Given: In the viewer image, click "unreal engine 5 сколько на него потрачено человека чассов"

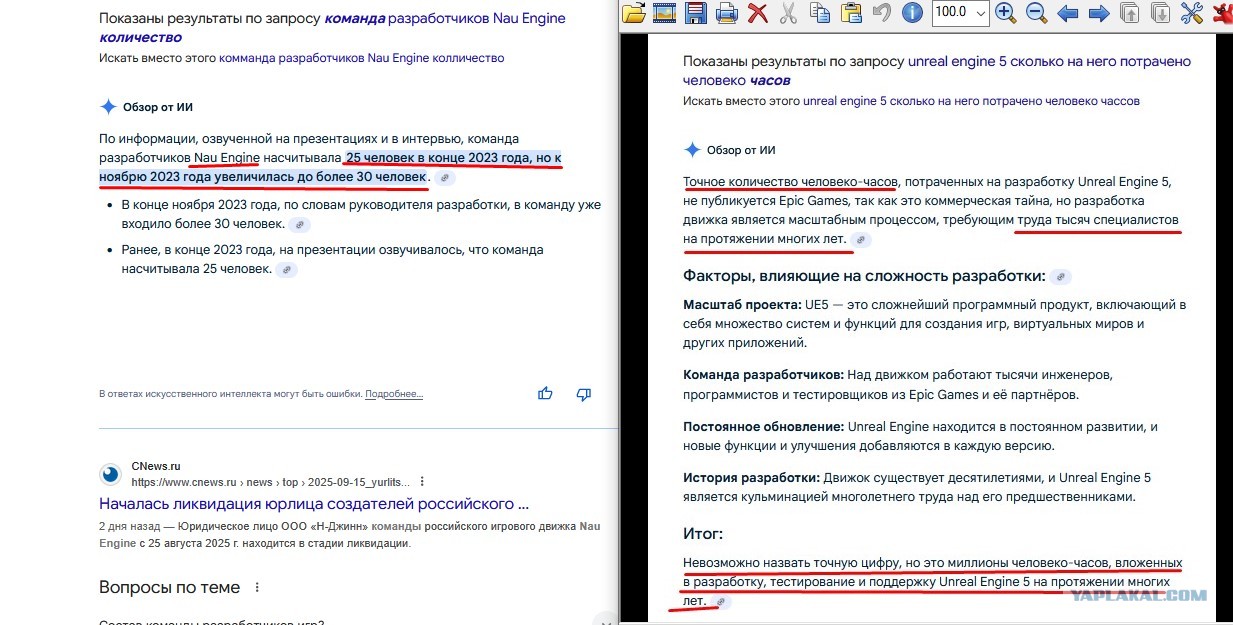Looking at the screenshot, I should click(971, 101).
